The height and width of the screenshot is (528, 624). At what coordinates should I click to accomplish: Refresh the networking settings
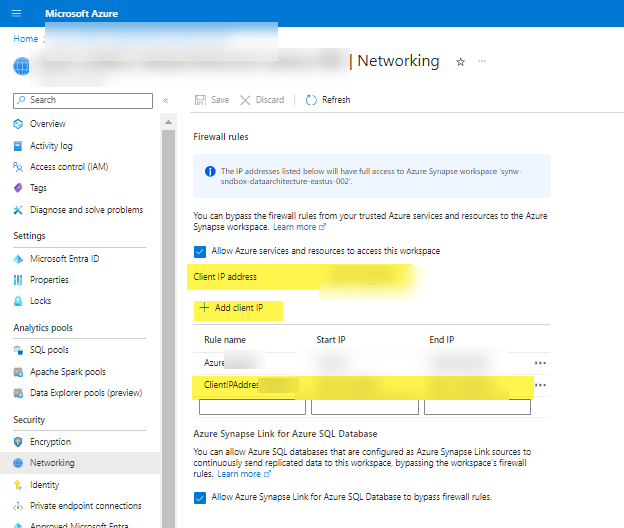328,100
